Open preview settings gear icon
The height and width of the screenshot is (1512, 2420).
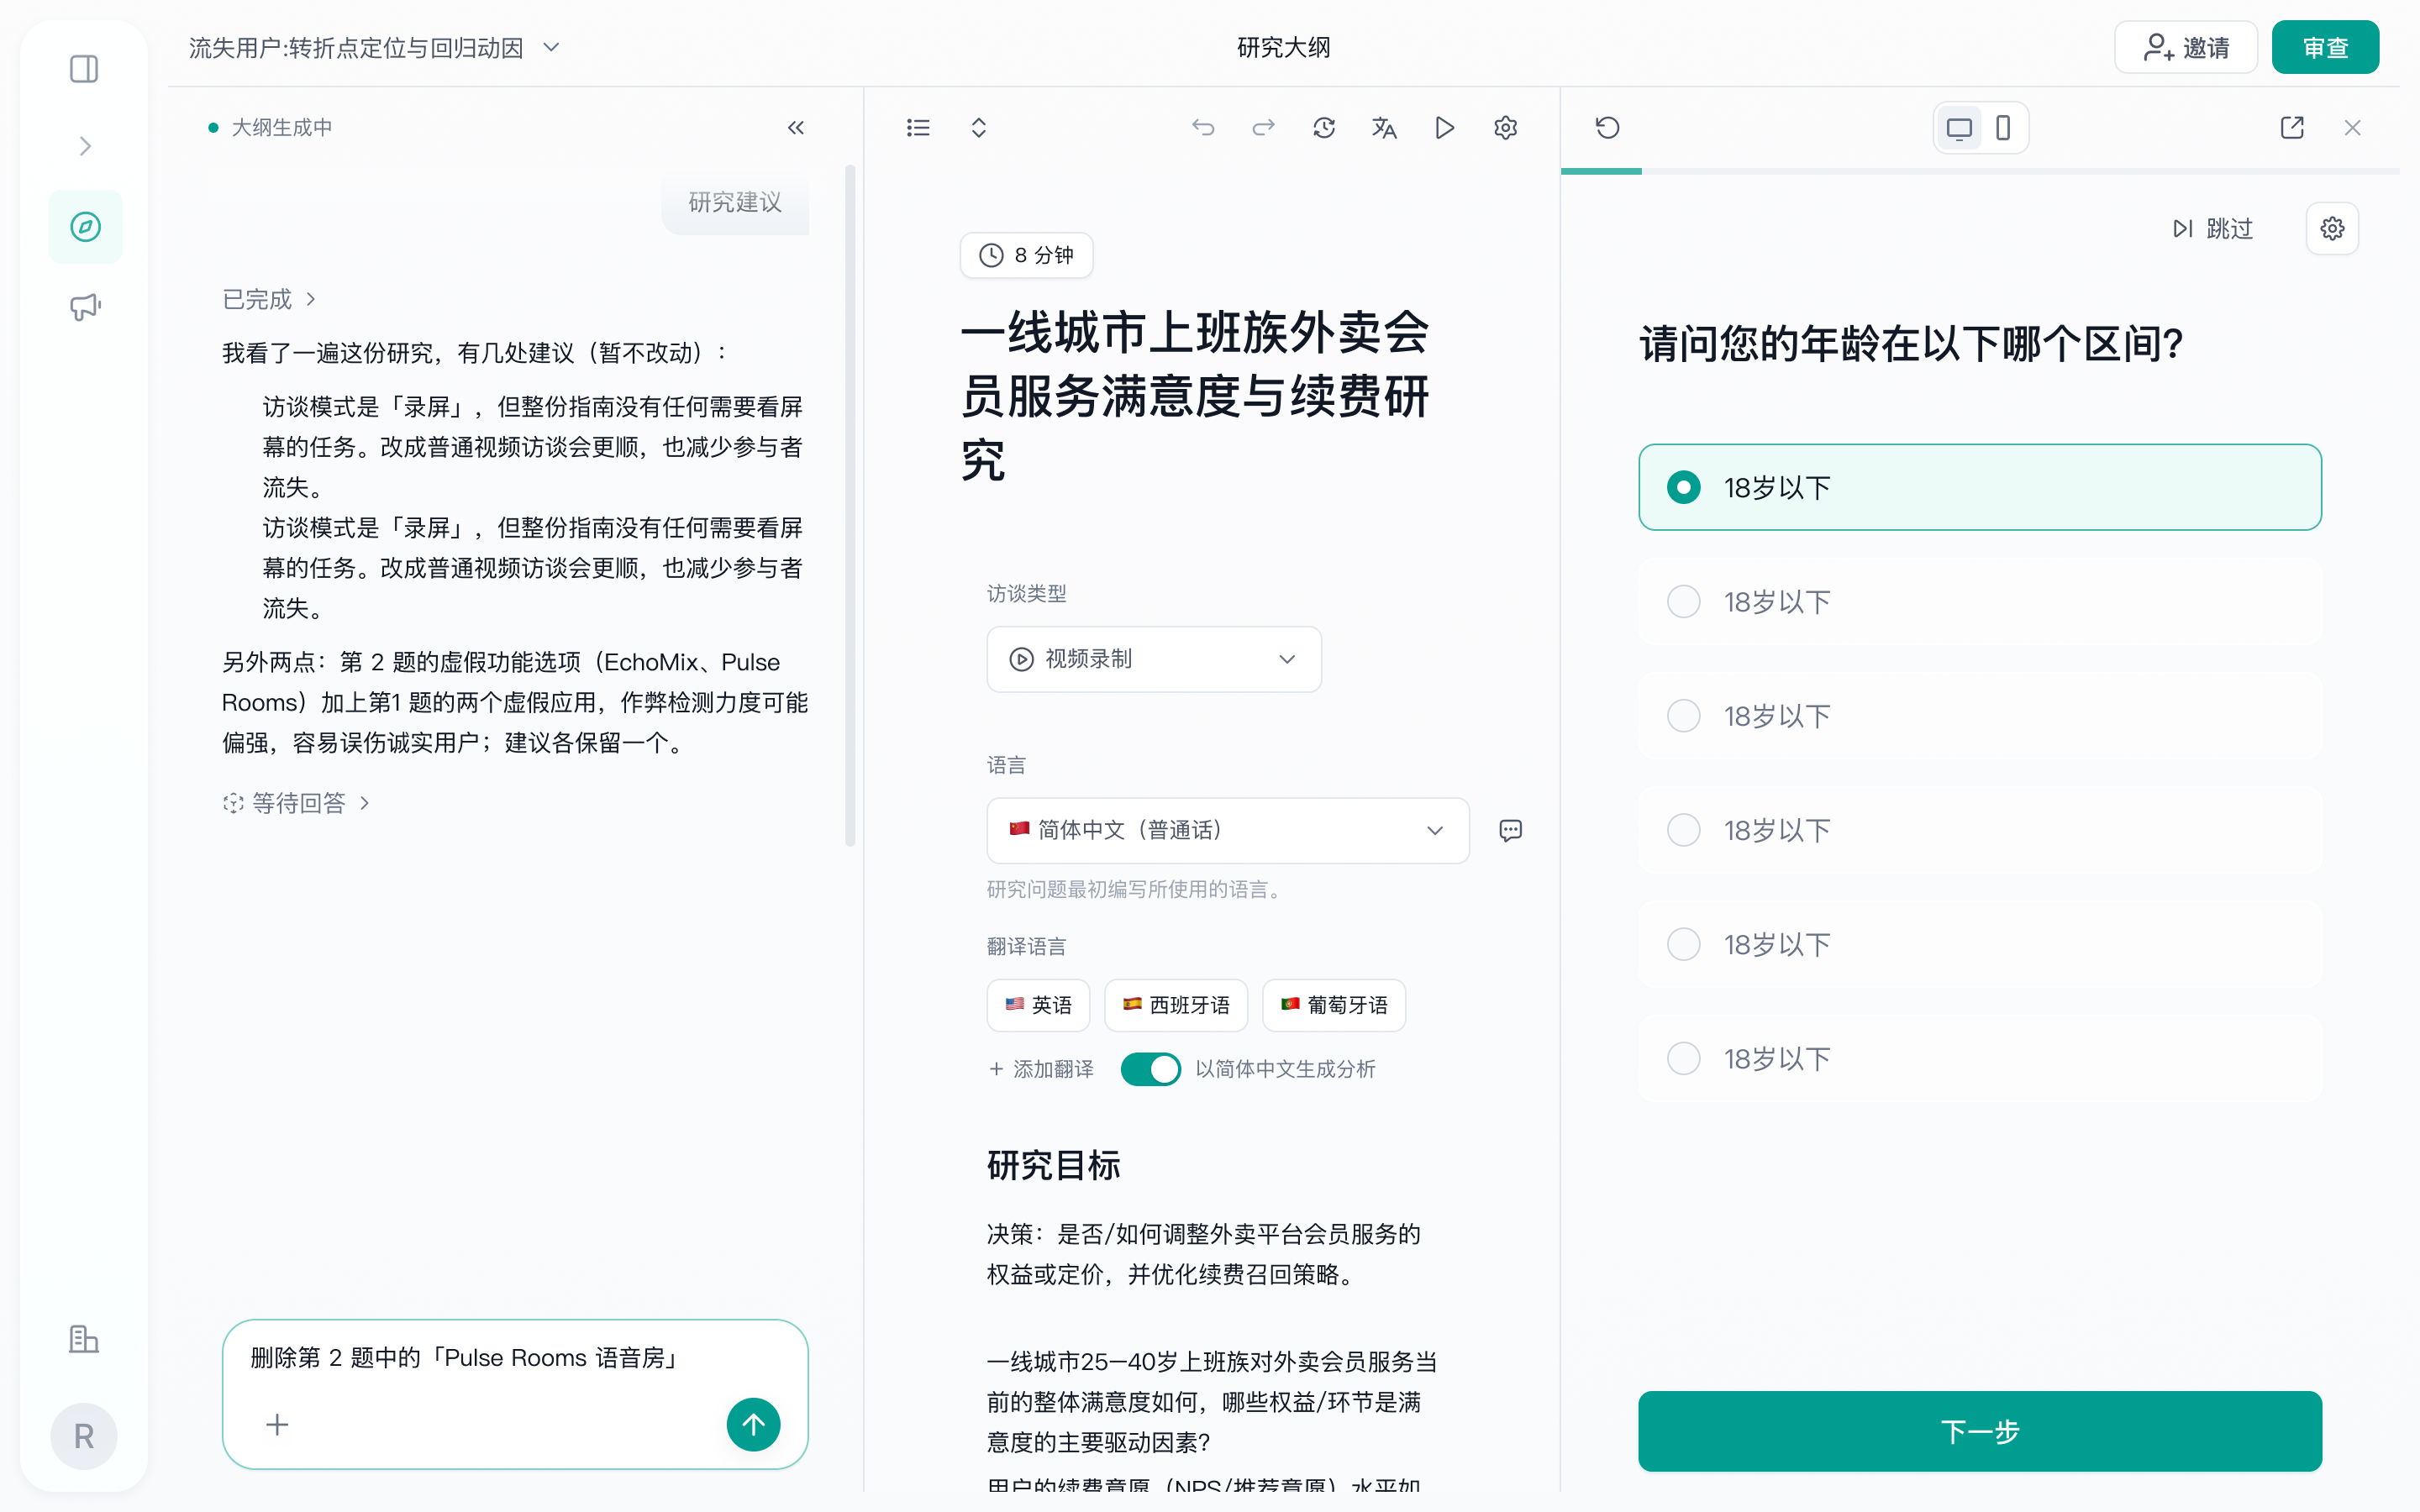pos(2332,229)
